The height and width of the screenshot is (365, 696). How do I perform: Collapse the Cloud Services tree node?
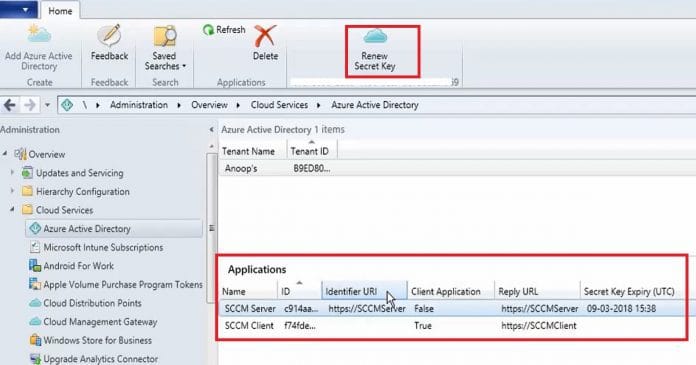(x=12, y=210)
